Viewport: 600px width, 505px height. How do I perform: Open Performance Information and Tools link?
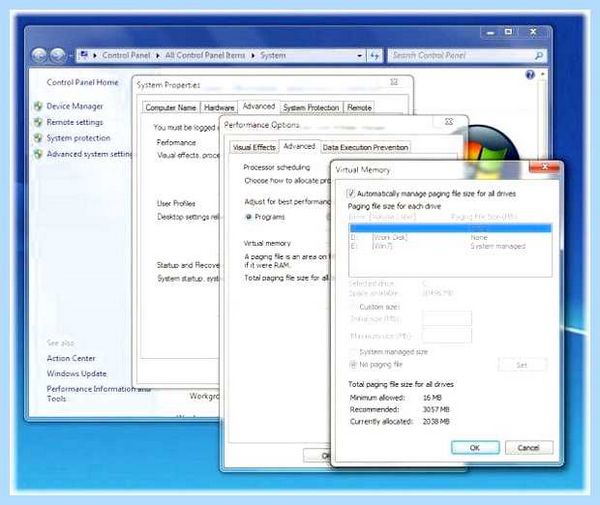98,393
